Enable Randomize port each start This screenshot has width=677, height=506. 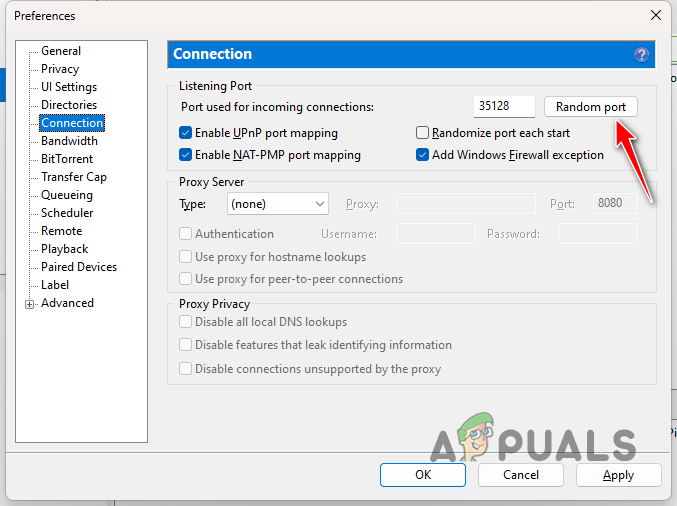[x=422, y=133]
